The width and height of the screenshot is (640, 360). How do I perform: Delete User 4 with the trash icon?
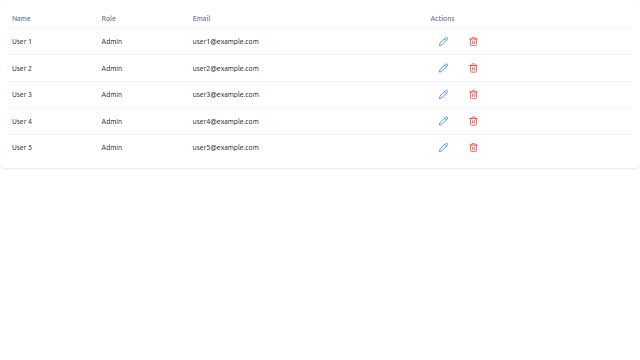click(473, 121)
